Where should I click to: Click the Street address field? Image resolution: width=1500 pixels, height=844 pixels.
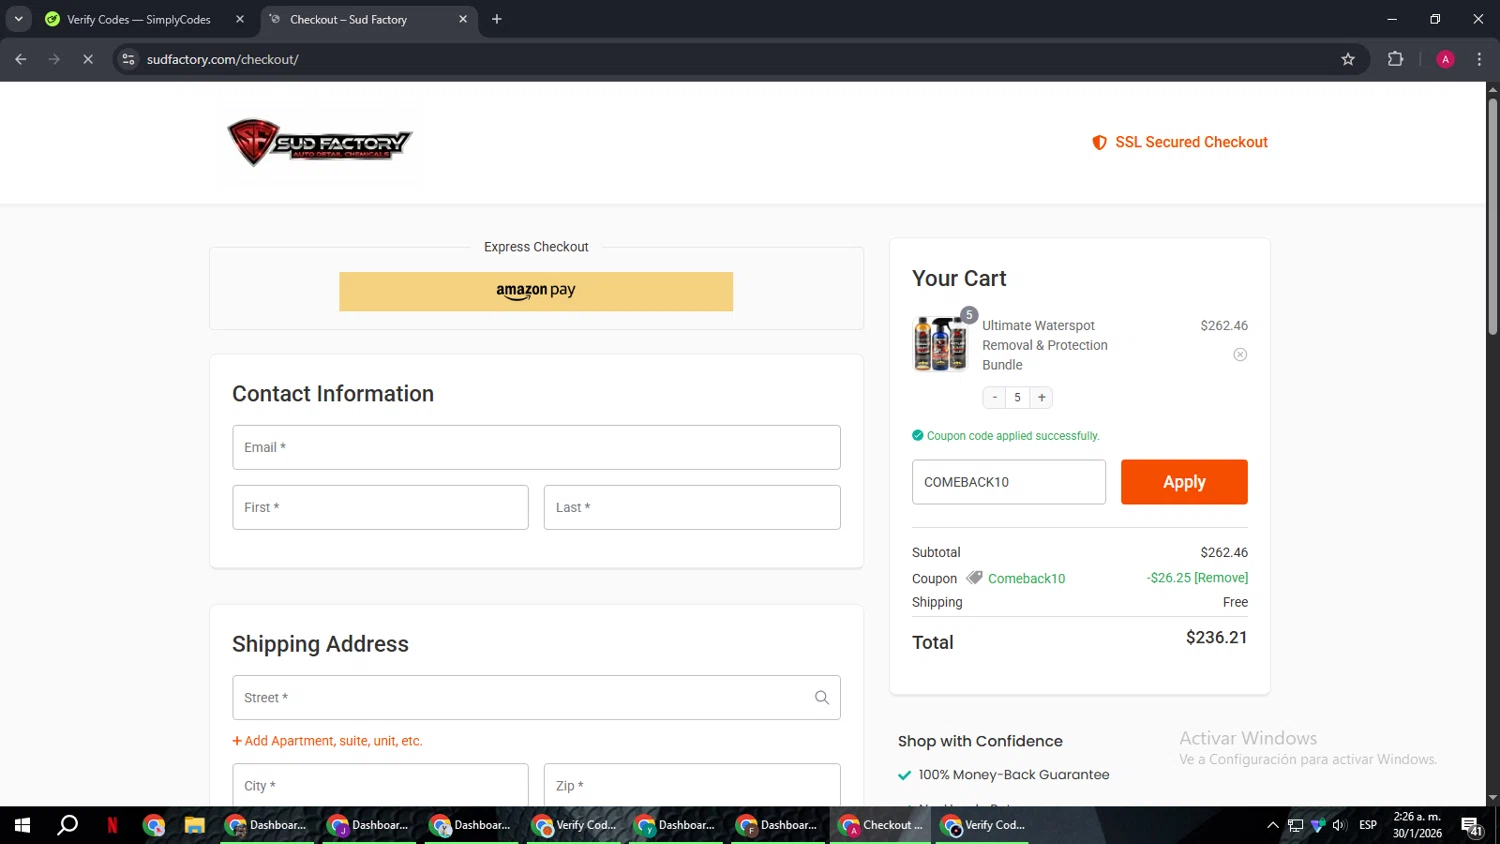(536, 698)
